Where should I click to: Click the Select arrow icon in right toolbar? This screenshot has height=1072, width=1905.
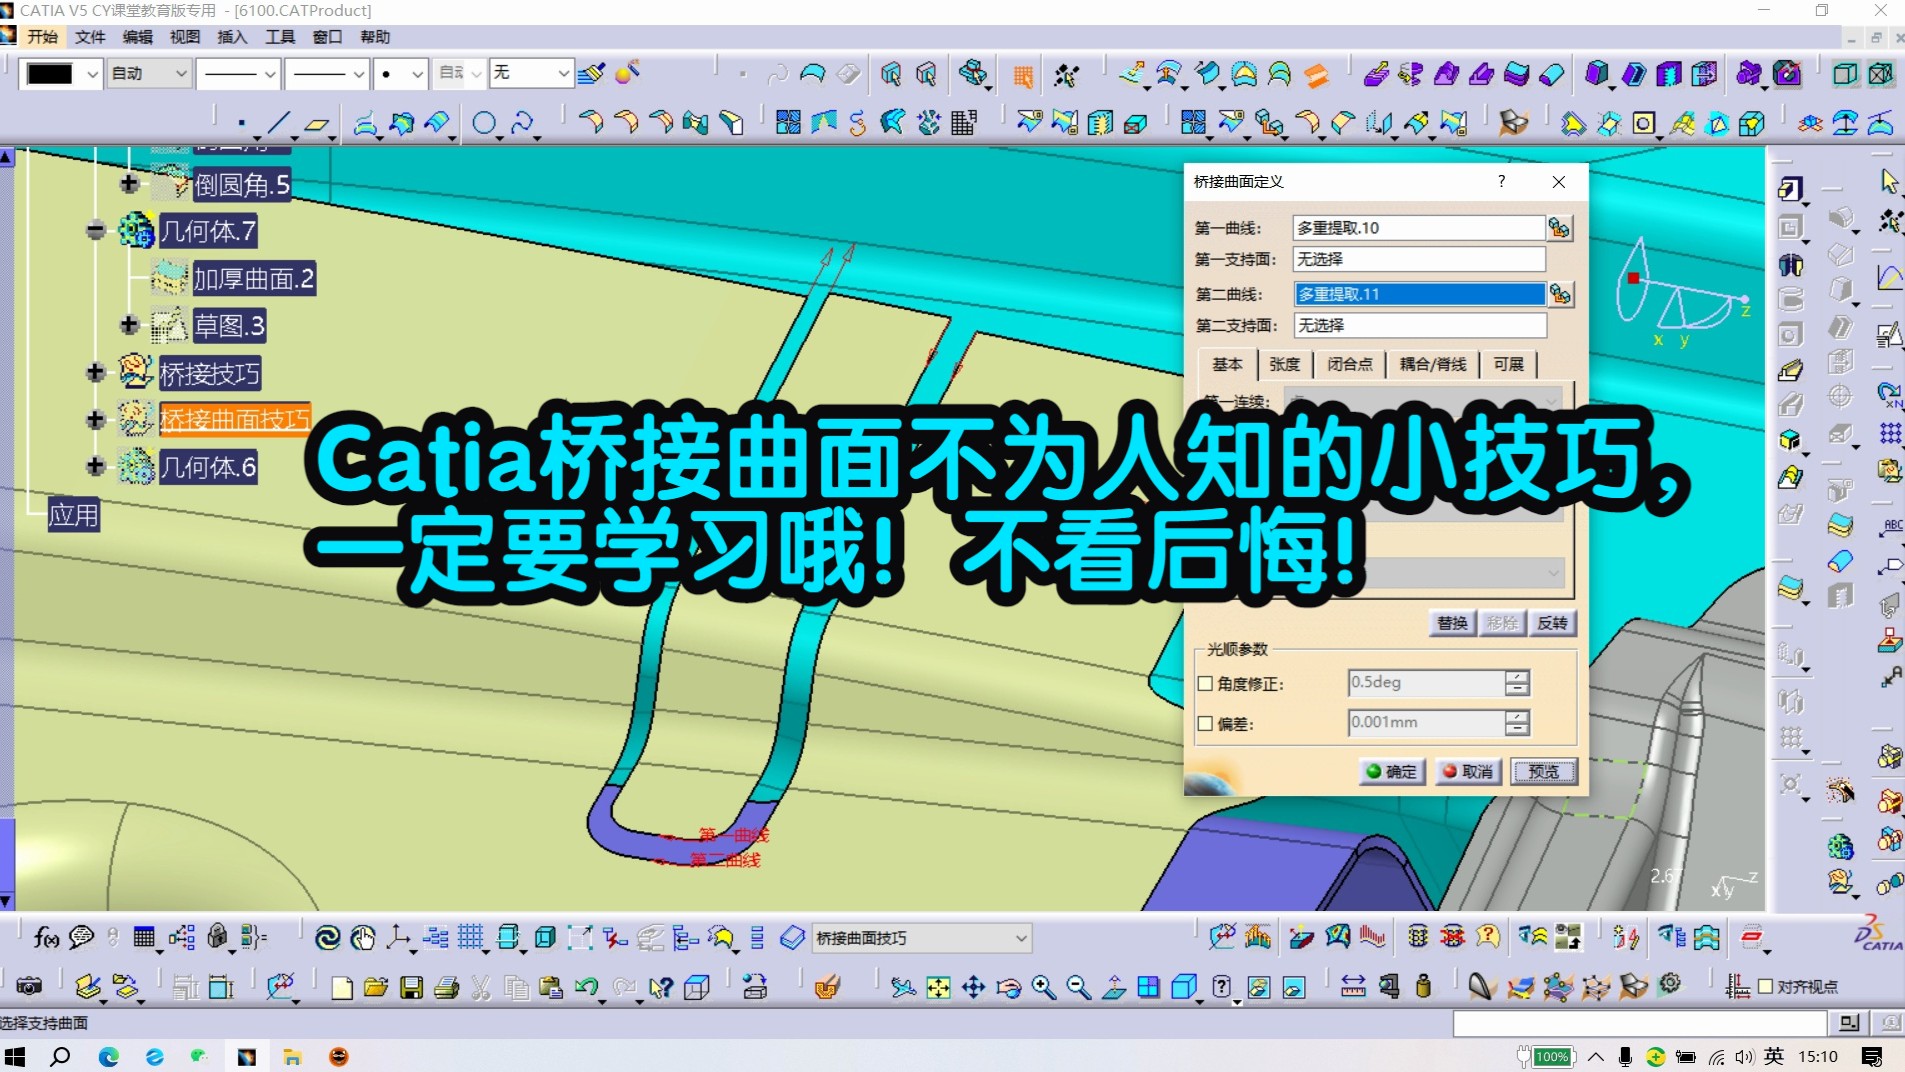1888,182
